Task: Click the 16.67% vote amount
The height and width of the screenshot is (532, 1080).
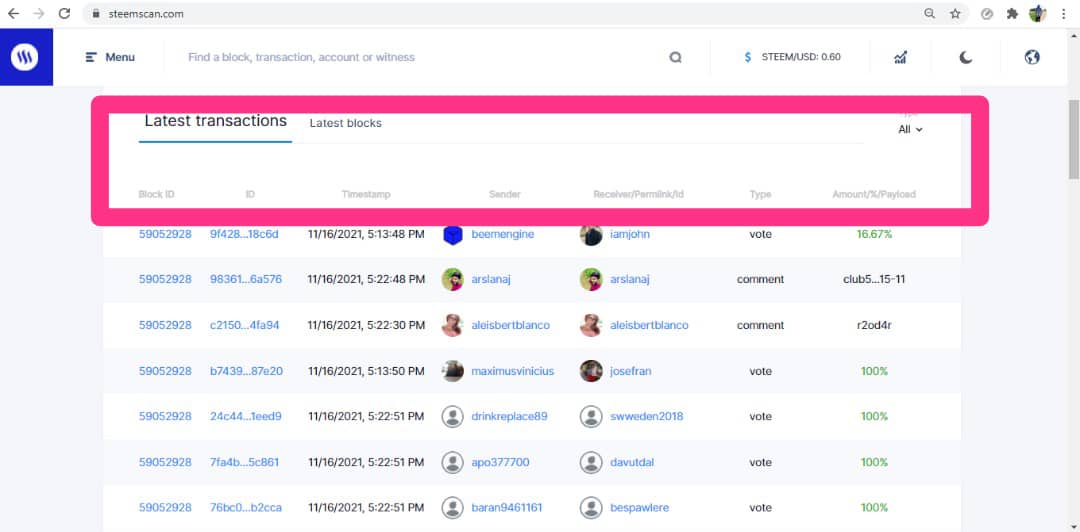Action: (x=874, y=234)
